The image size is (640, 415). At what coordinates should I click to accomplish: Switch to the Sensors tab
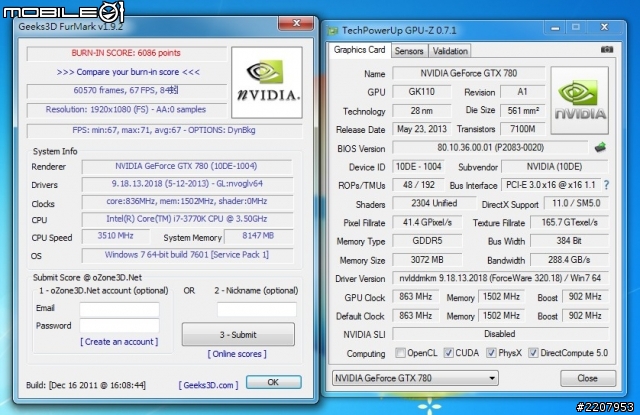click(409, 51)
